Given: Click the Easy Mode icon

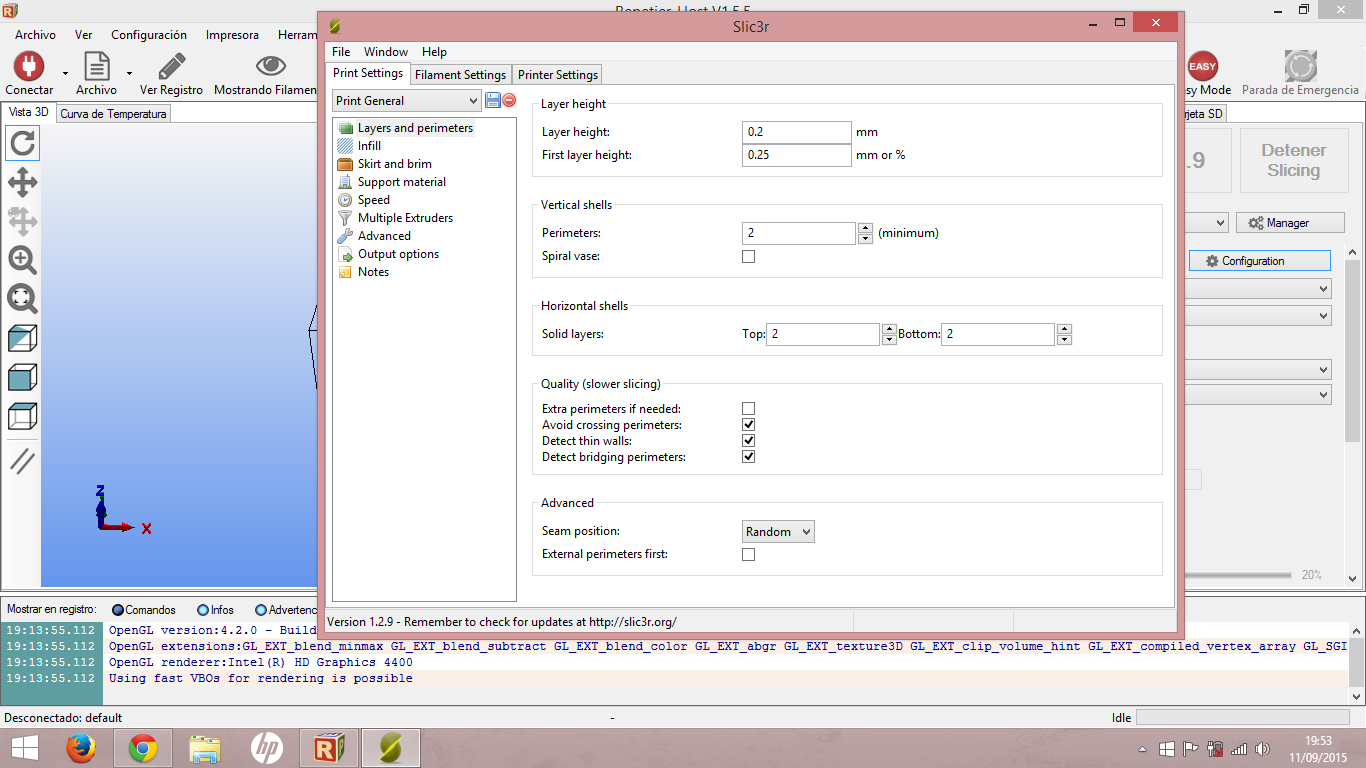Looking at the screenshot, I should tap(1202, 66).
